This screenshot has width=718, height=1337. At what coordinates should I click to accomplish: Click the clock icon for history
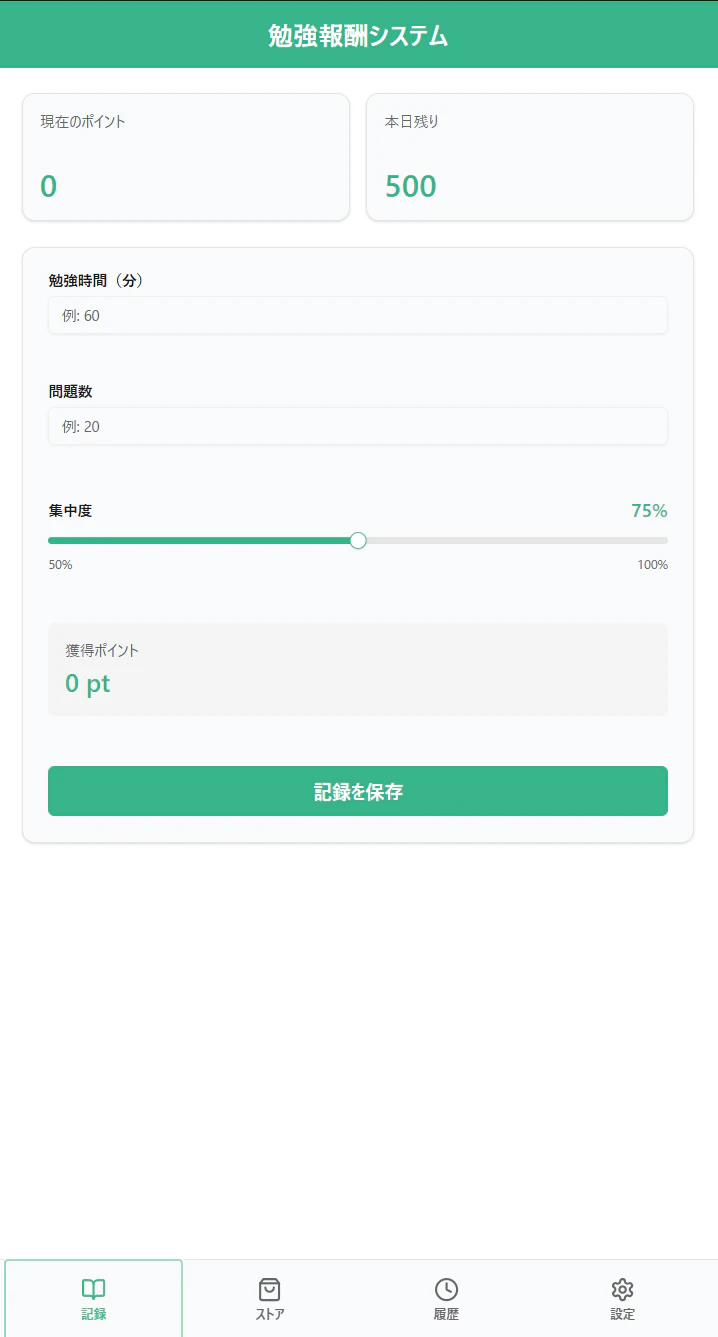tap(446, 1288)
